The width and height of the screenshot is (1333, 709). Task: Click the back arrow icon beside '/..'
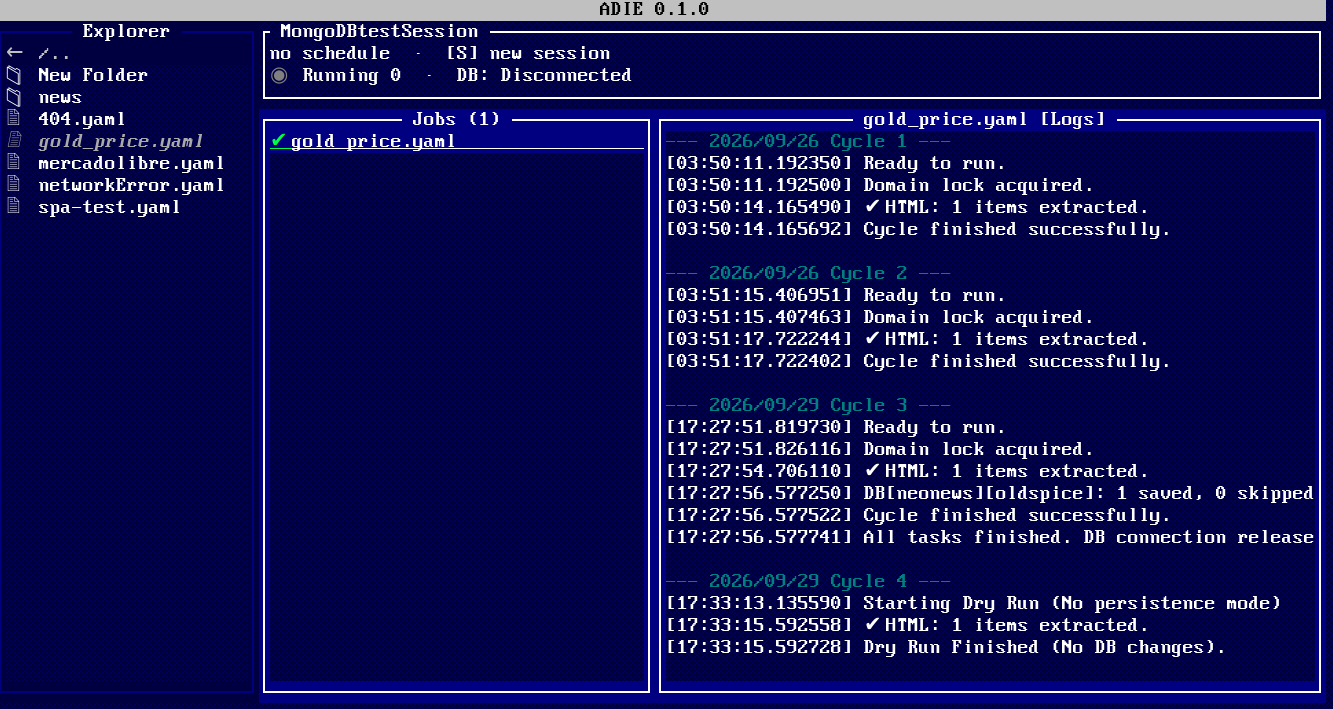pyautogui.click(x=14, y=53)
